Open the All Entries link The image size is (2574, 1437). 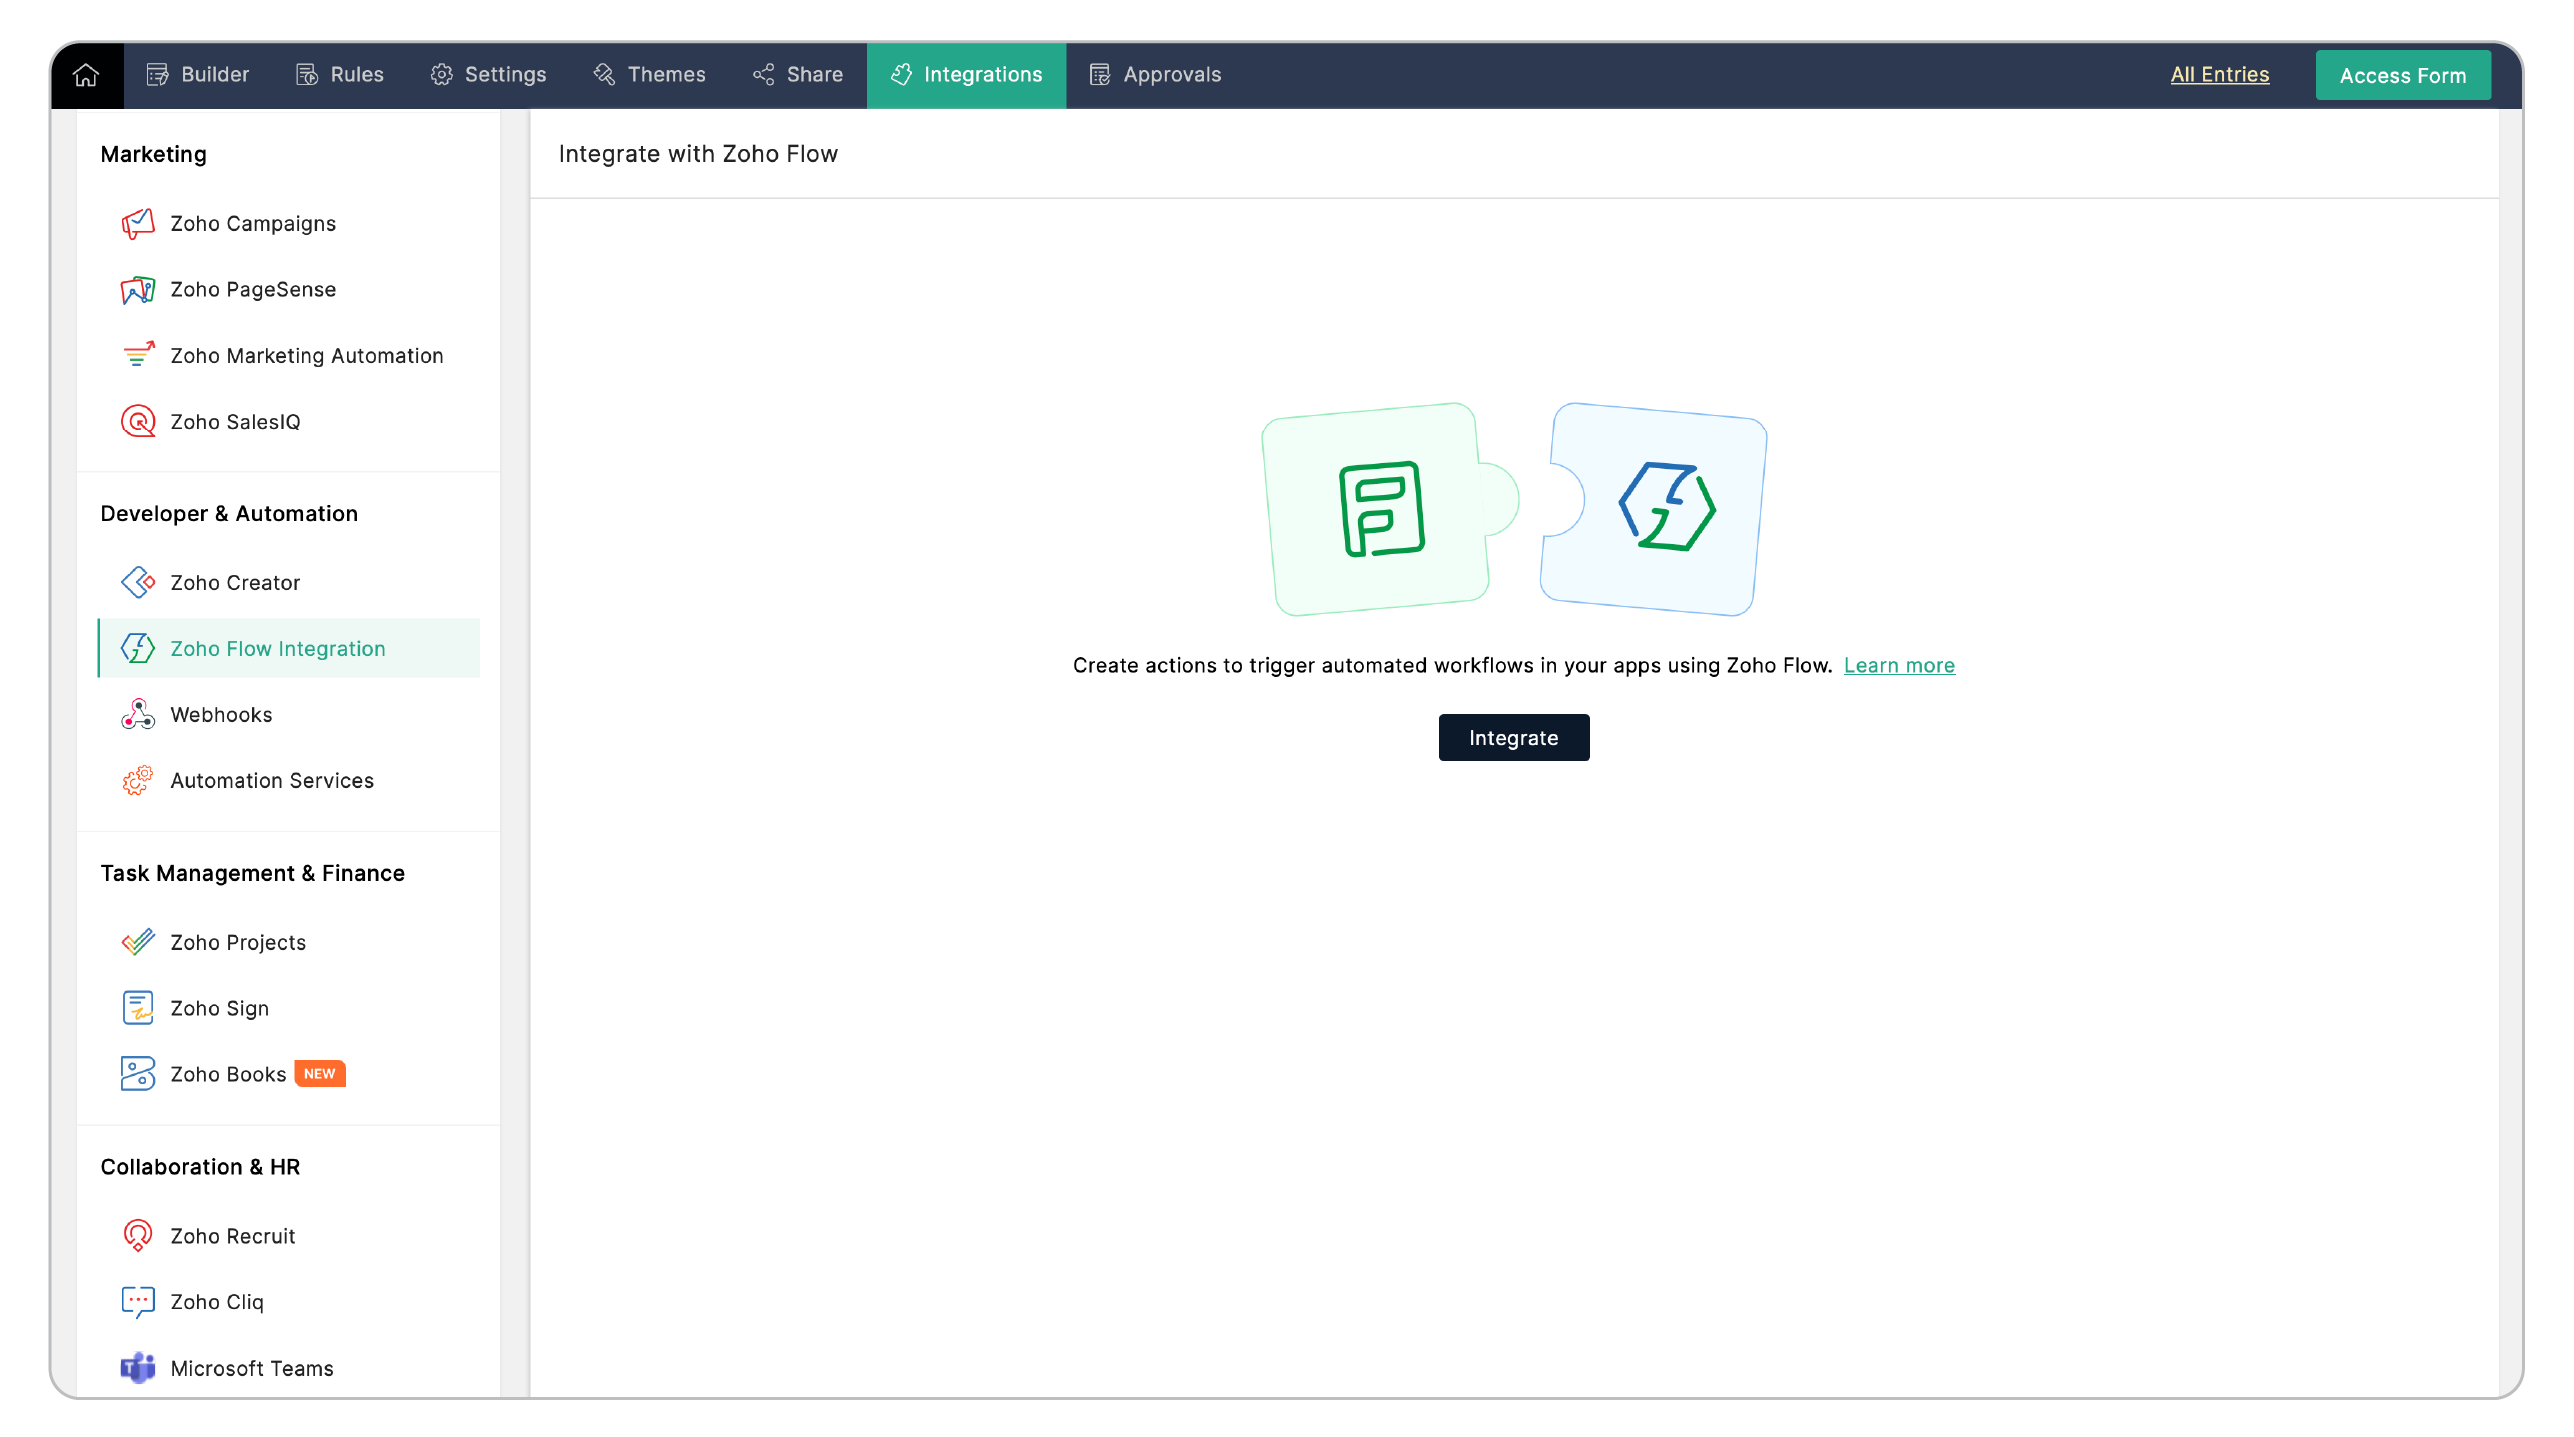click(x=2219, y=75)
